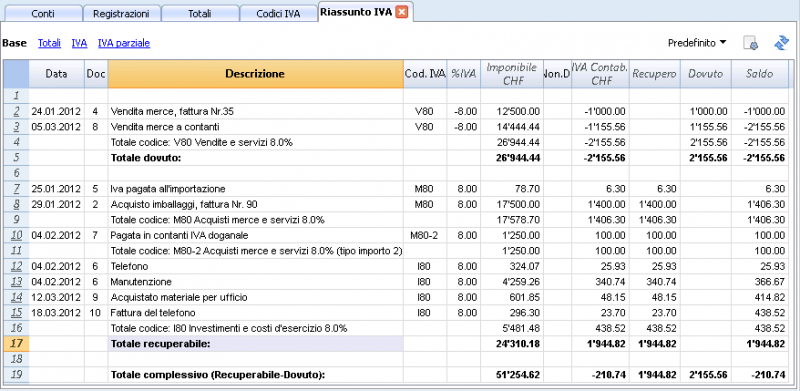Click date cell 05.03.2012
Image resolution: width=800 pixels, height=391 pixels.
pyautogui.click(x=56, y=126)
